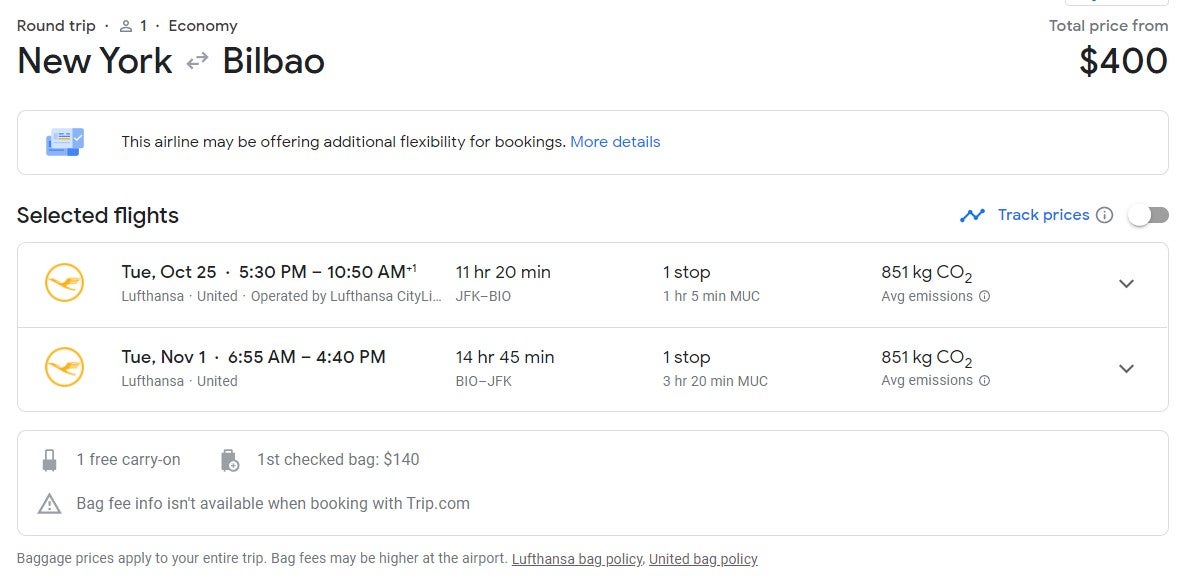
Task: Open the United bag policy link
Action: pyautogui.click(x=703, y=559)
